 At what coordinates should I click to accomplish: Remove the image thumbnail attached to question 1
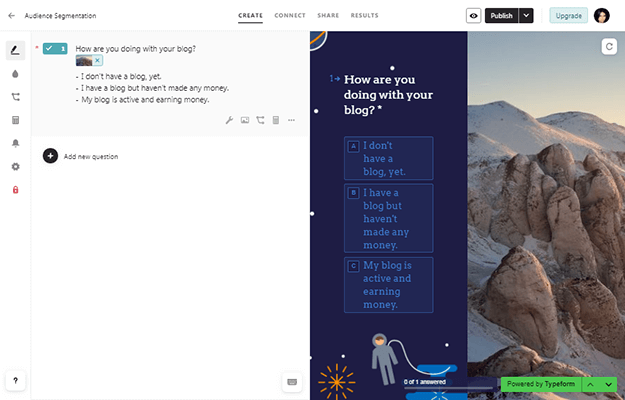click(98, 61)
